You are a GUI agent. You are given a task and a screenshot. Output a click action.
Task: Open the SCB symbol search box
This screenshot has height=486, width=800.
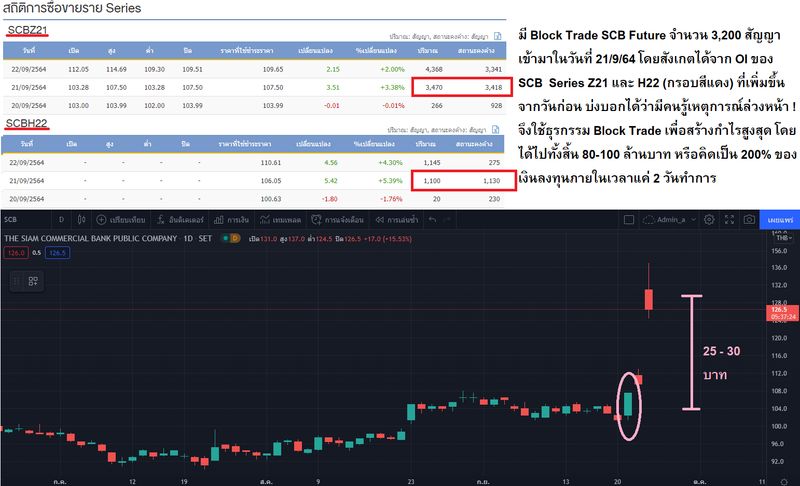pos(11,220)
